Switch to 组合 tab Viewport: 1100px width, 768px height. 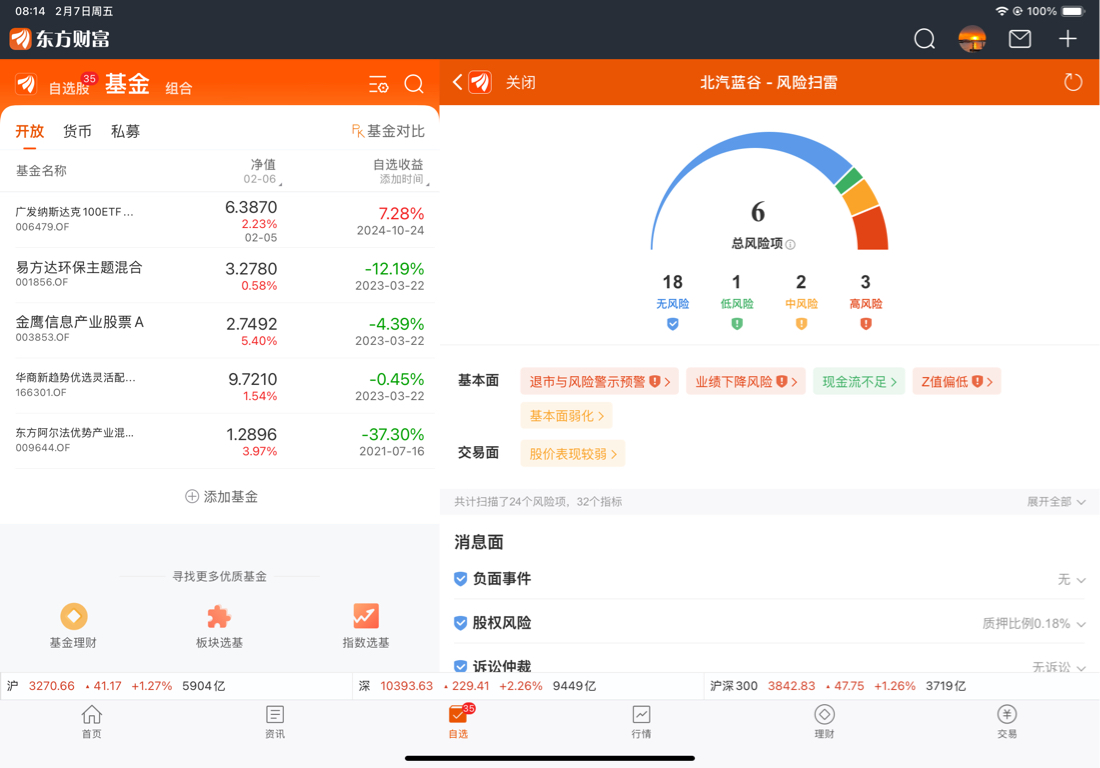coord(178,88)
